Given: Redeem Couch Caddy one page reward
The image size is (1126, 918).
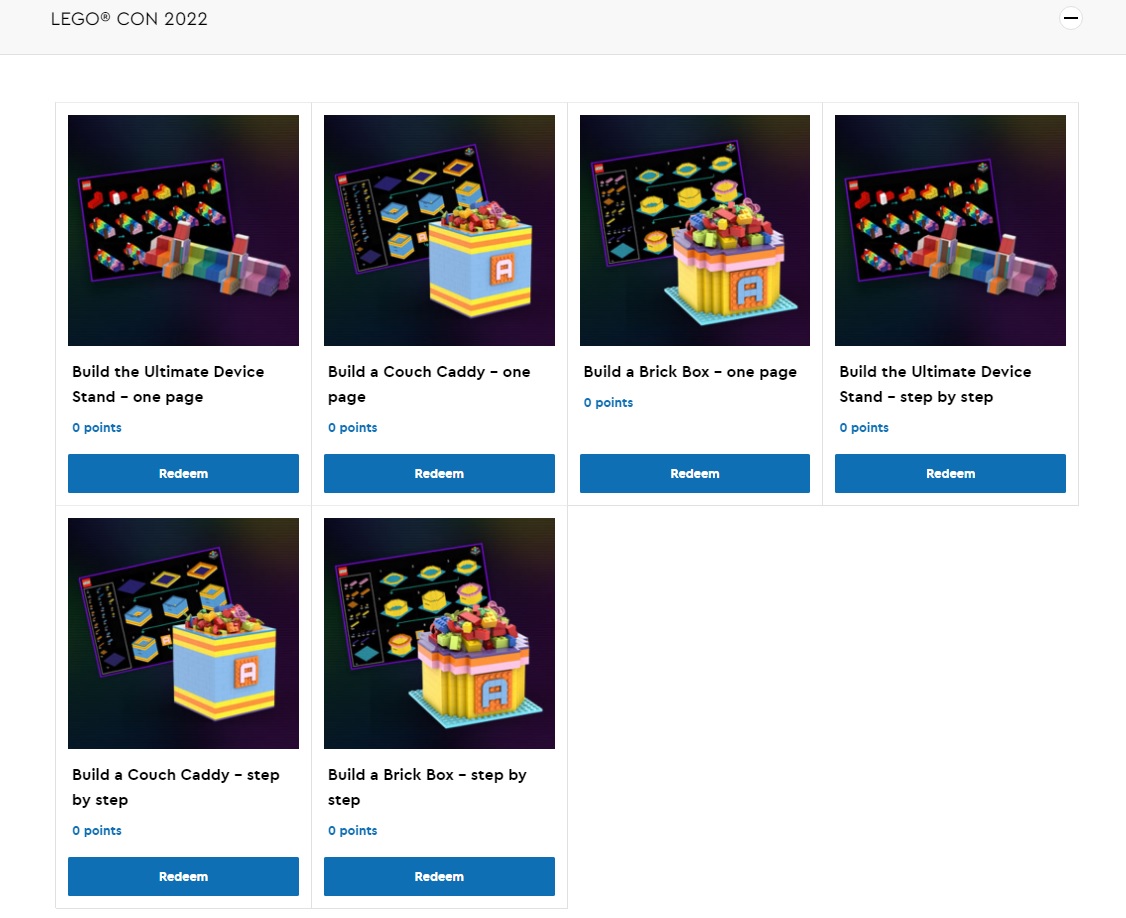Looking at the screenshot, I should [439, 473].
